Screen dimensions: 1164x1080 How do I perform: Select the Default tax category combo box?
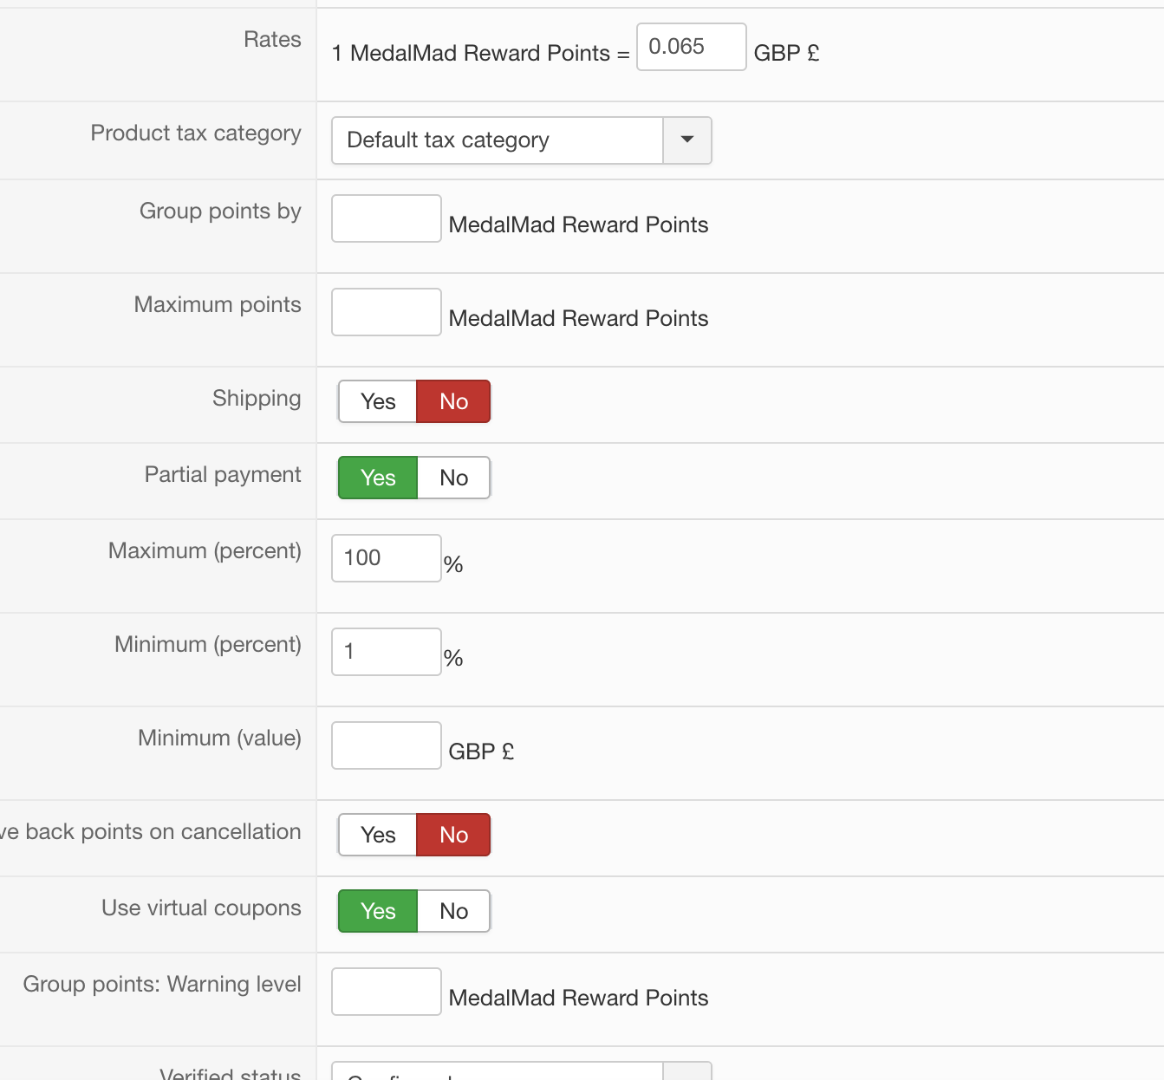click(497, 140)
